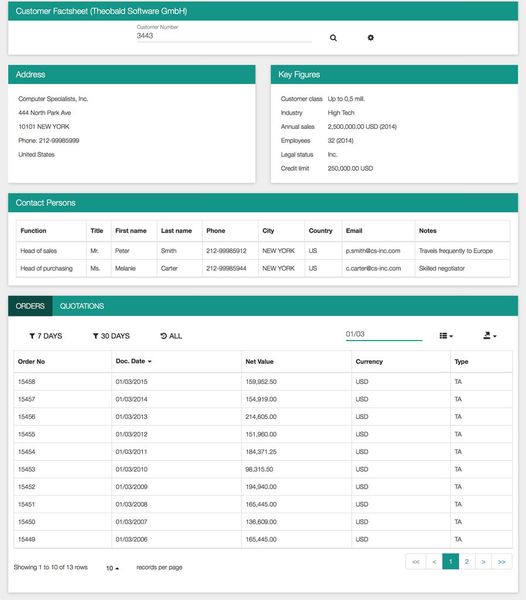The height and width of the screenshot is (600, 526).
Task: Go to the previous page of results
Action: pyautogui.click(x=434, y=562)
